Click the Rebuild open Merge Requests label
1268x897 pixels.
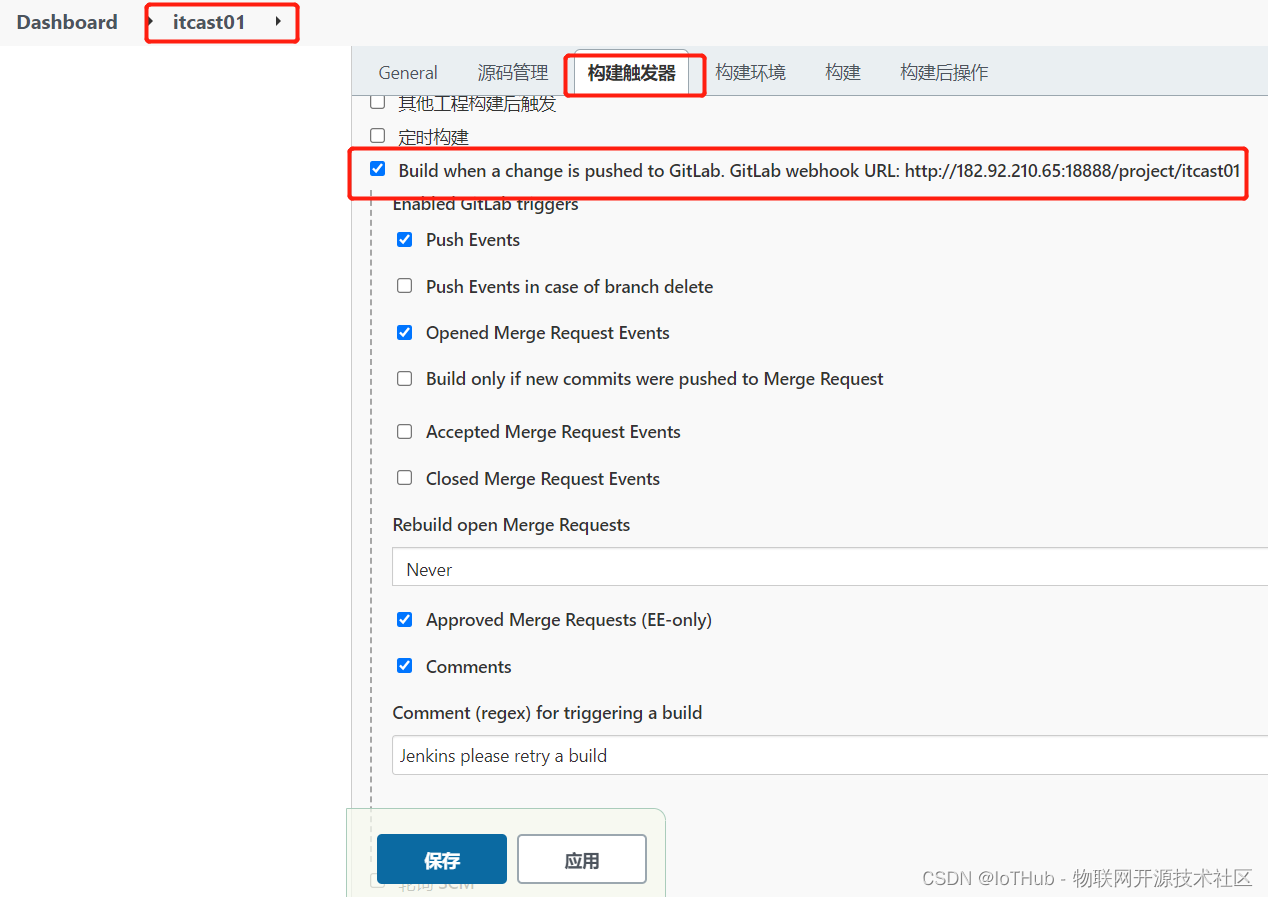pos(511,525)
